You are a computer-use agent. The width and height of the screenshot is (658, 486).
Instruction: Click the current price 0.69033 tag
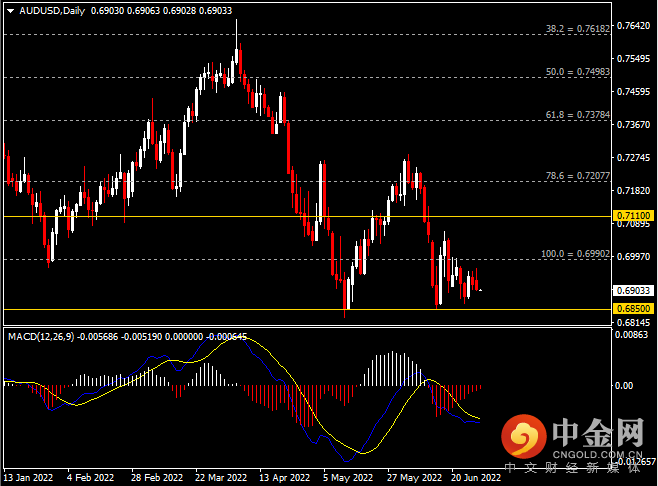point(634,291)
